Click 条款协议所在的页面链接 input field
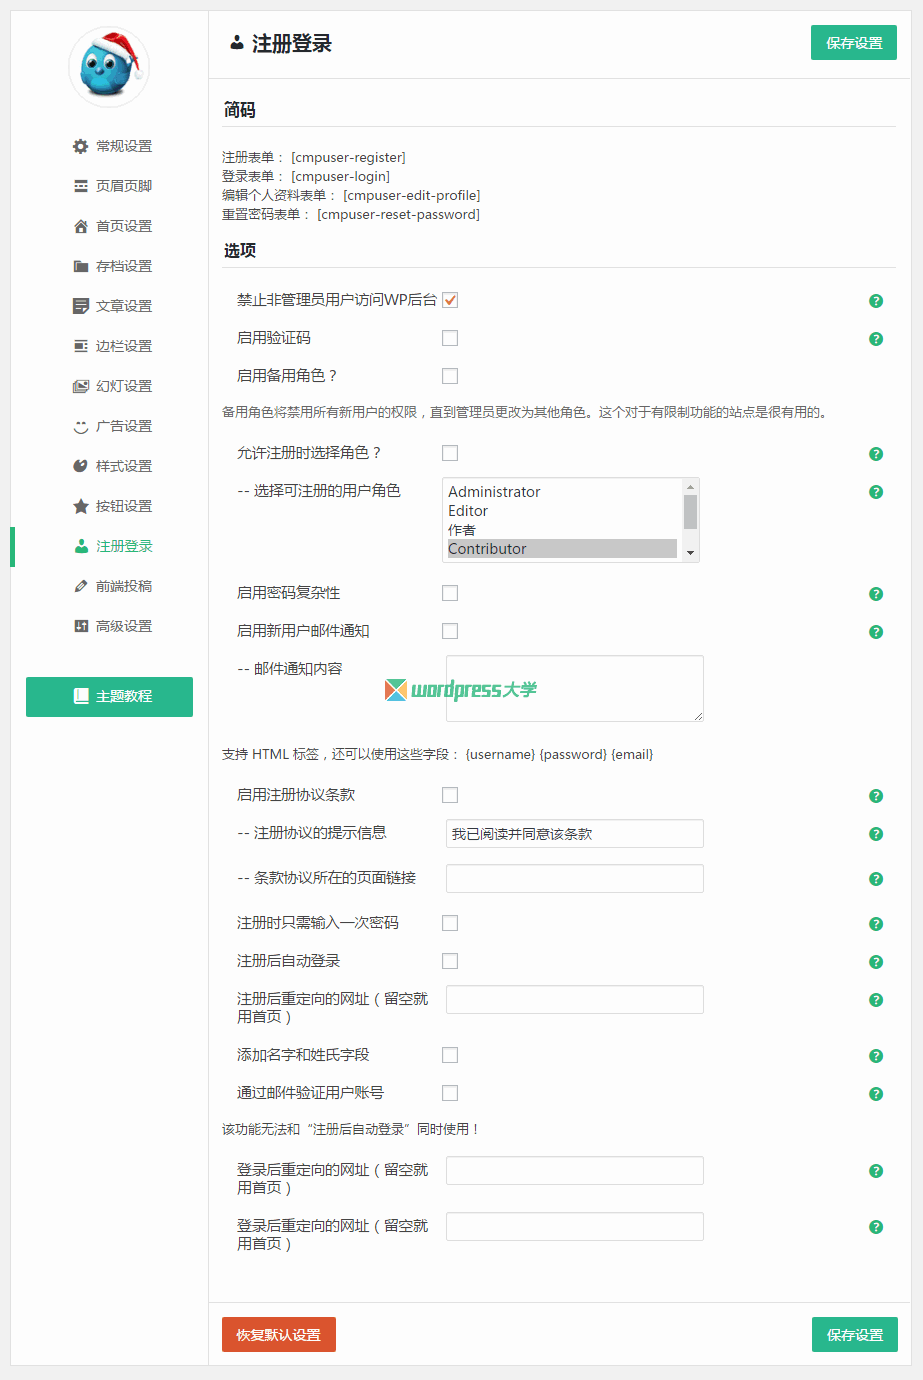923x1380 pixels. pos(575,879)
